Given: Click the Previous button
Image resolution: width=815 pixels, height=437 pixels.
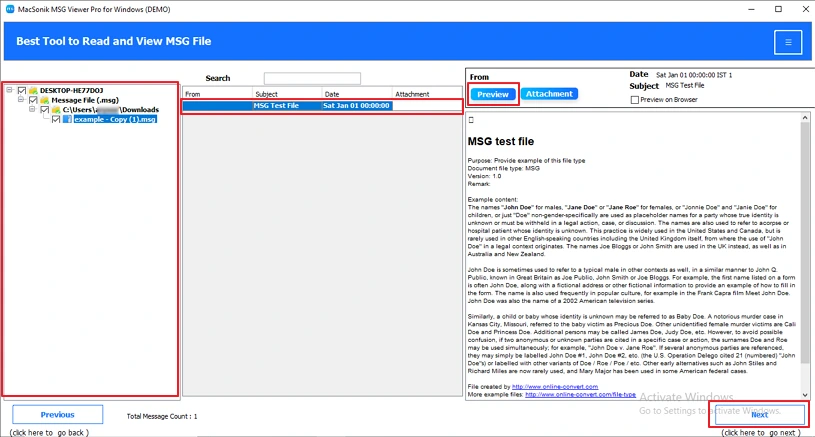Looking at the screenshot, I should pyautogui.click(x=58, y=415).
